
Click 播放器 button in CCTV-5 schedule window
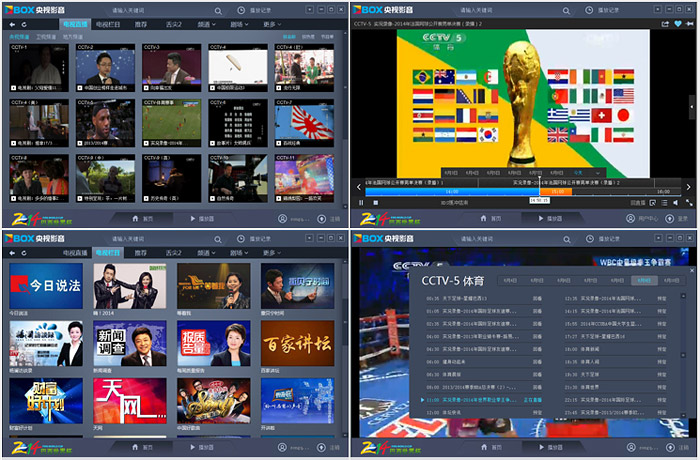(x=550, y=447)
